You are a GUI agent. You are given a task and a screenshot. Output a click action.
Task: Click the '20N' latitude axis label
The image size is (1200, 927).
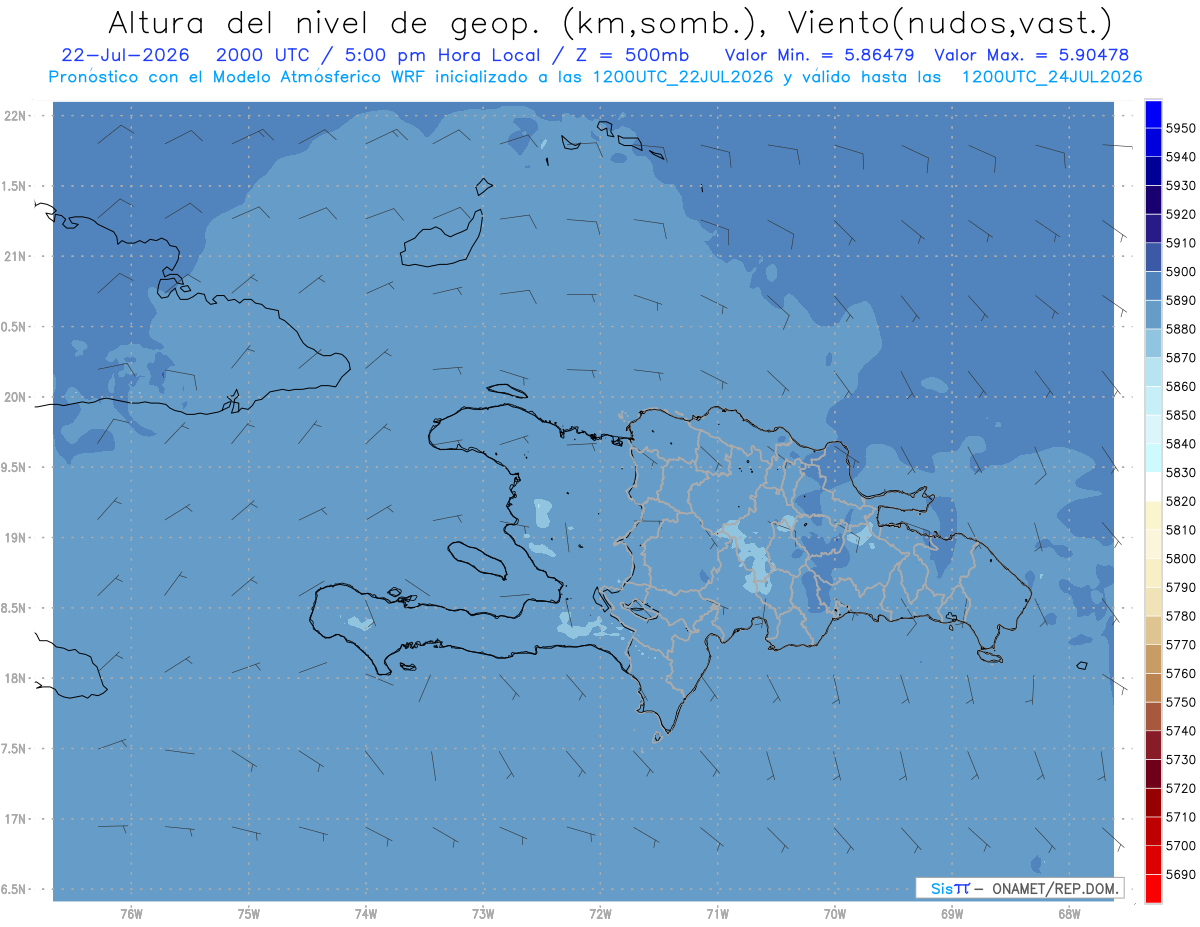point(15,397)
